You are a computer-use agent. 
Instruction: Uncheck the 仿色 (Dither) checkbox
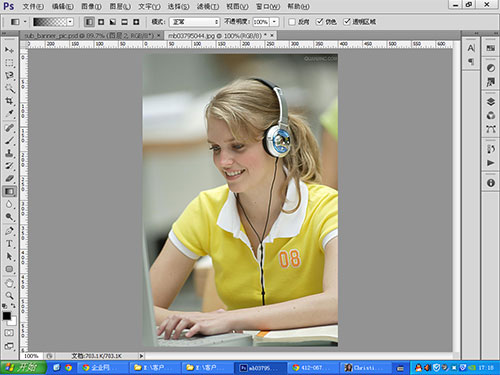click(x=320, y=22)
